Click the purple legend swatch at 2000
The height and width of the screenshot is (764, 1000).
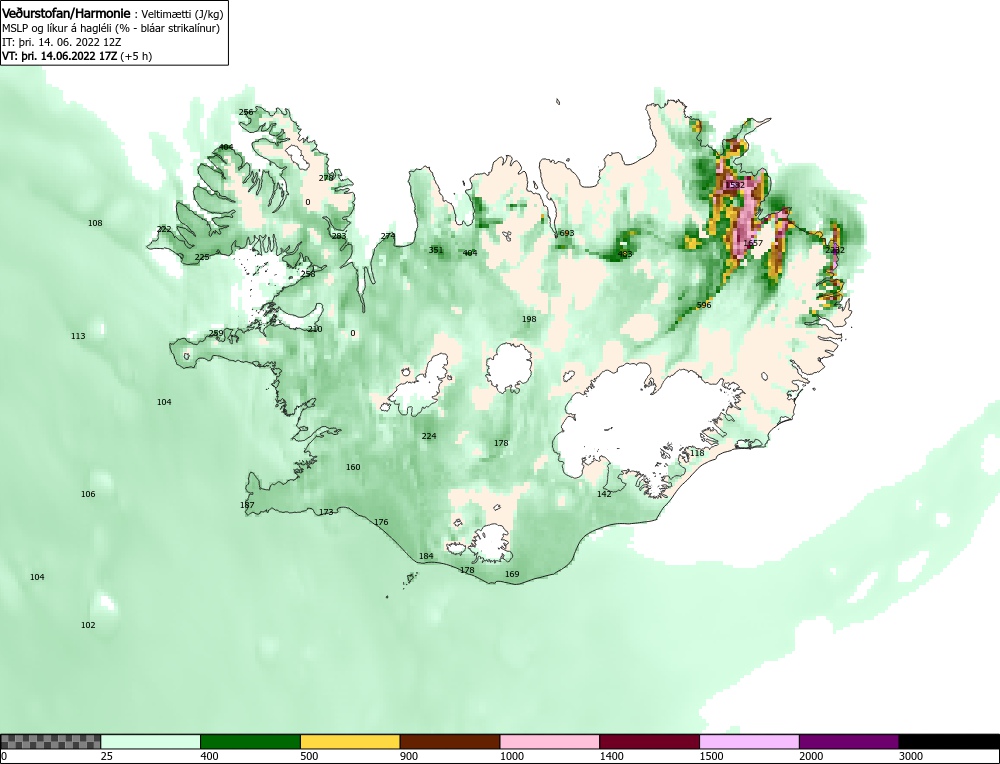(x=849, y=742)
